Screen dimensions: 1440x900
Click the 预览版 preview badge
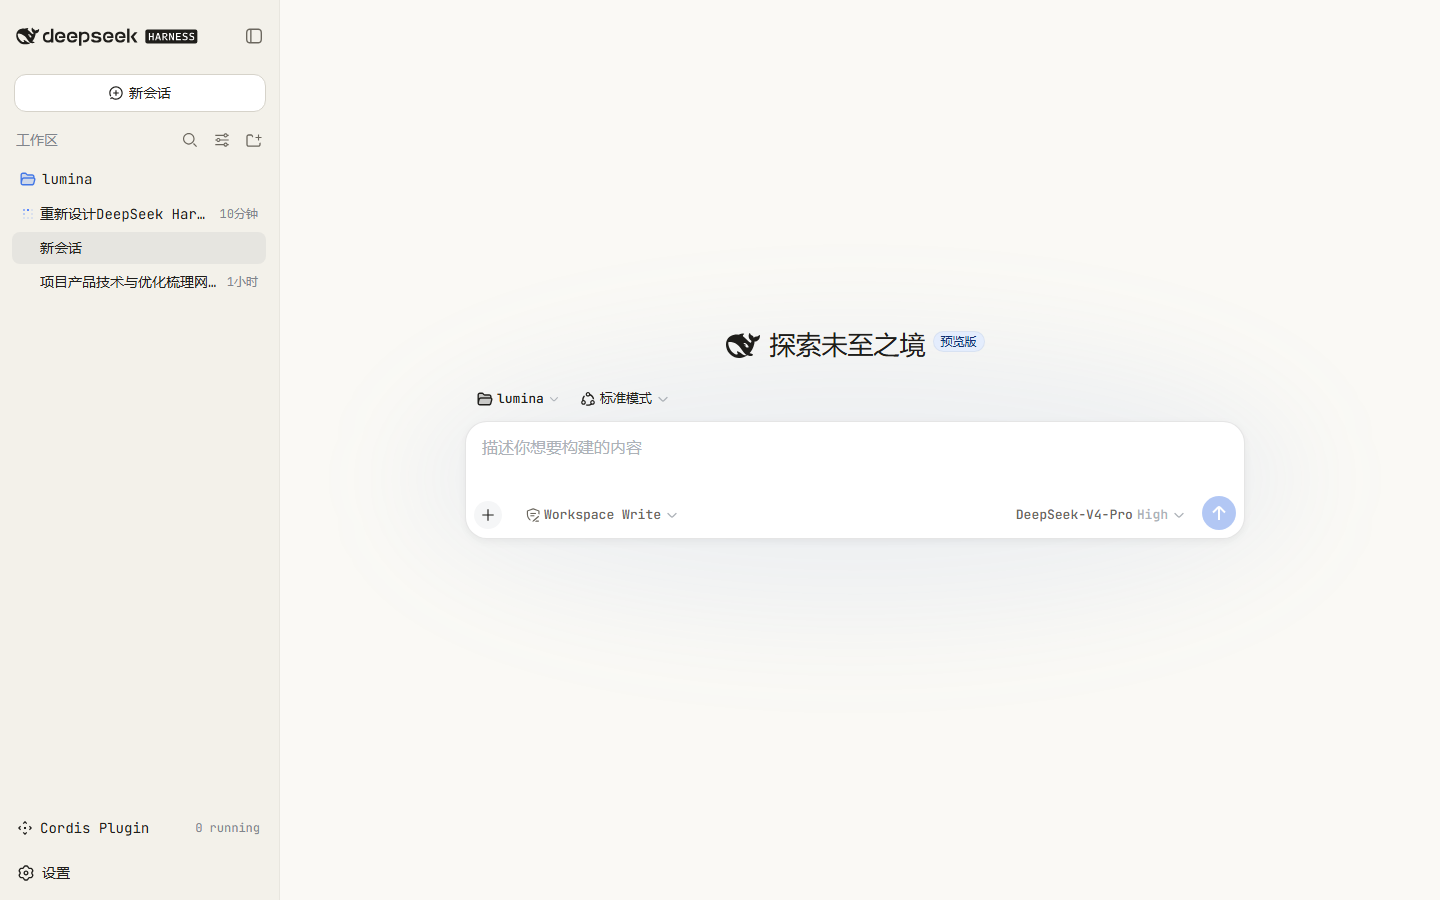point(958,342)
